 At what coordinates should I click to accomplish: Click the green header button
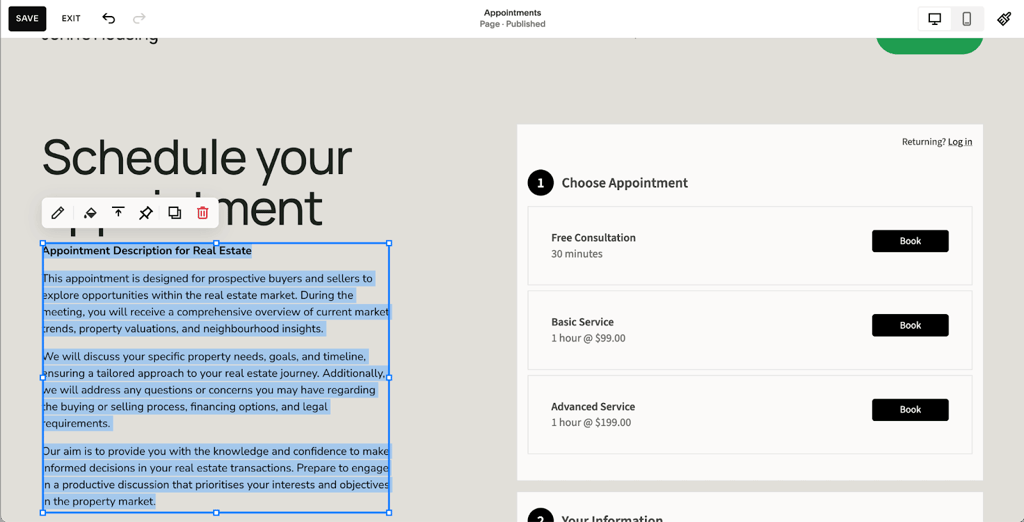tap(929, 45)
